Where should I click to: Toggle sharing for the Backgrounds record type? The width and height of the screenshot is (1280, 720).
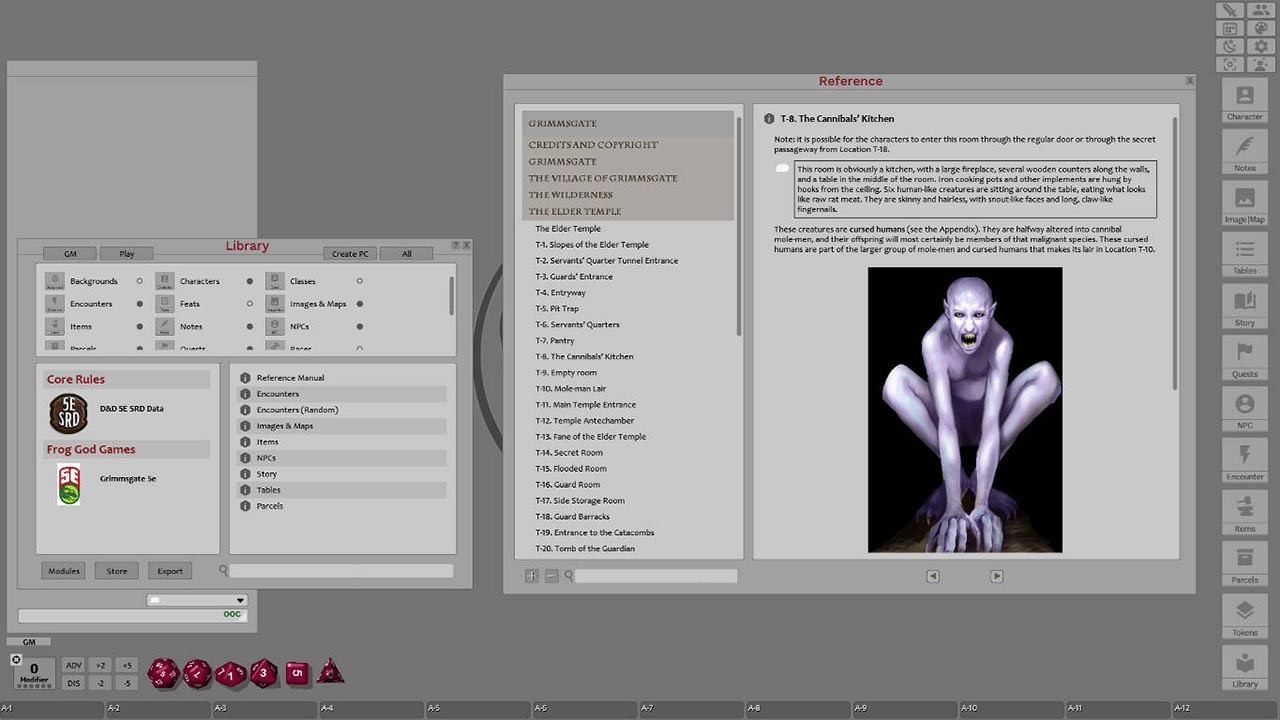pos(138,281)
